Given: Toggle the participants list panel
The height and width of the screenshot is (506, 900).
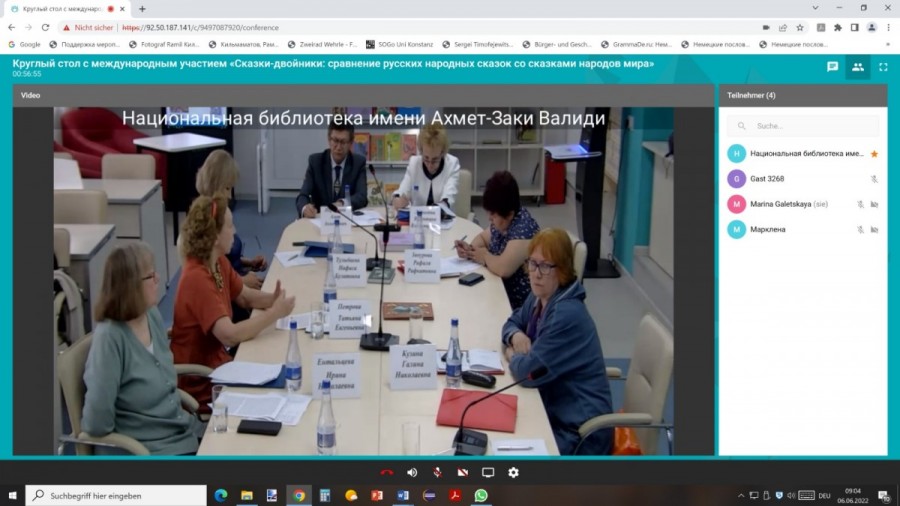Looking at the screenshot, I should (x=857, y=67).
